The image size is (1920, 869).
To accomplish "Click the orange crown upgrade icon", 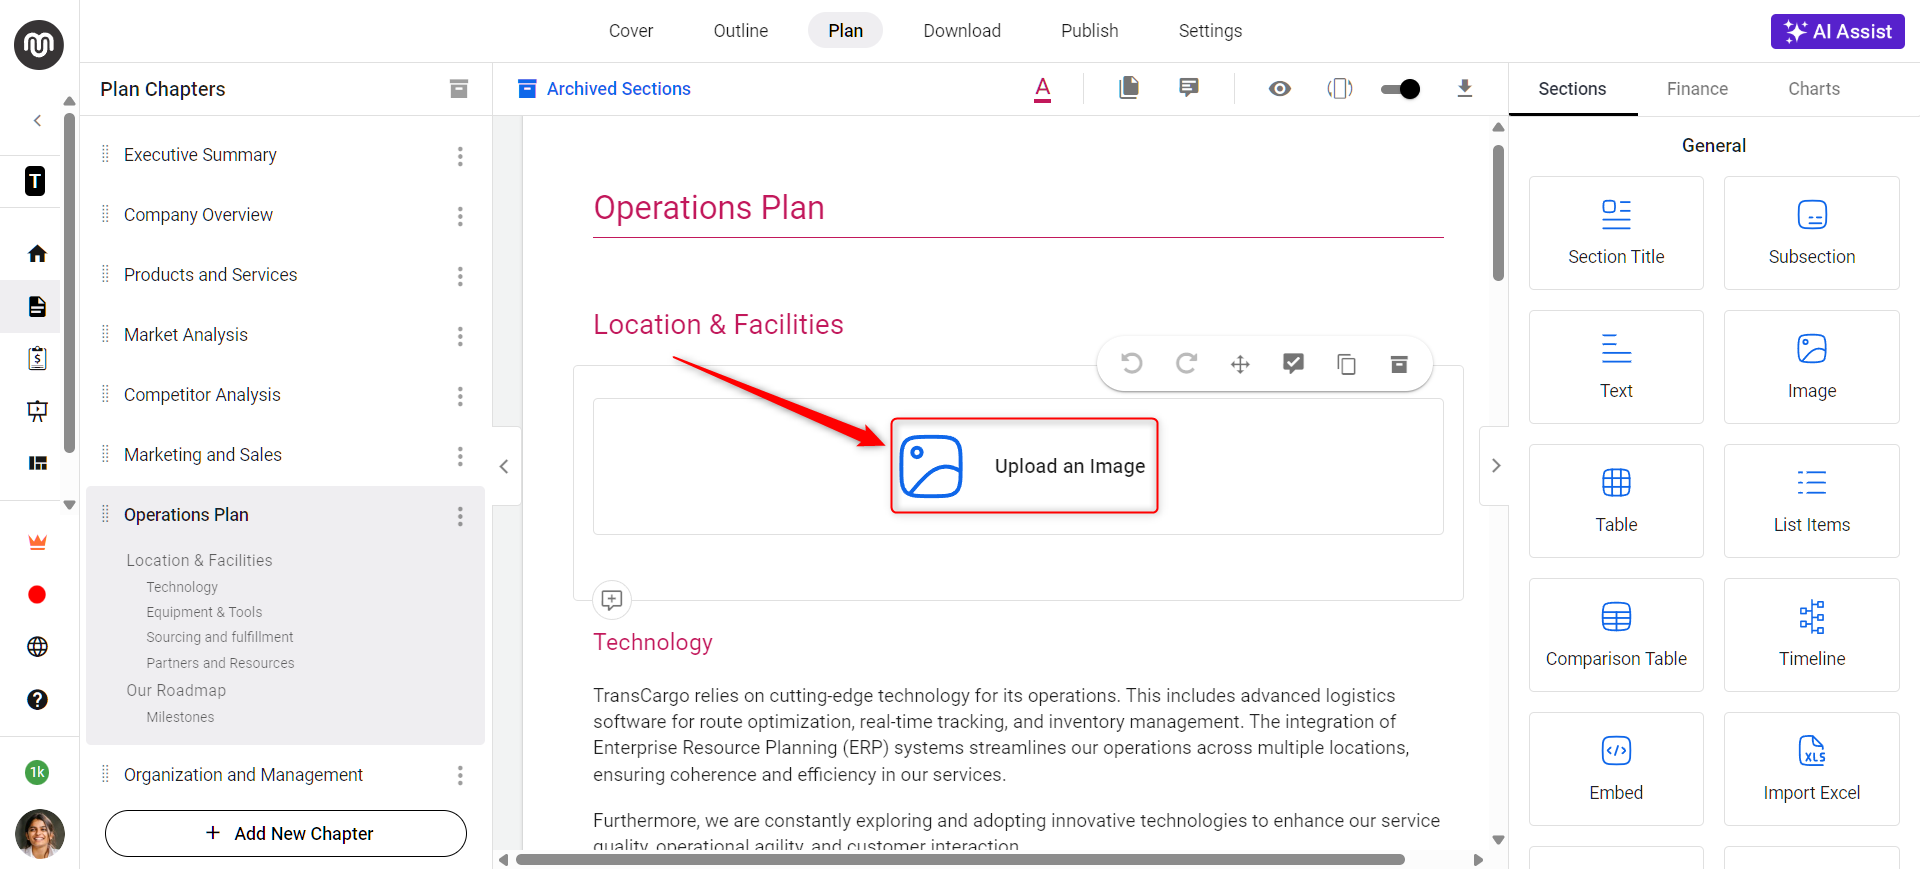I will point(37,542).
